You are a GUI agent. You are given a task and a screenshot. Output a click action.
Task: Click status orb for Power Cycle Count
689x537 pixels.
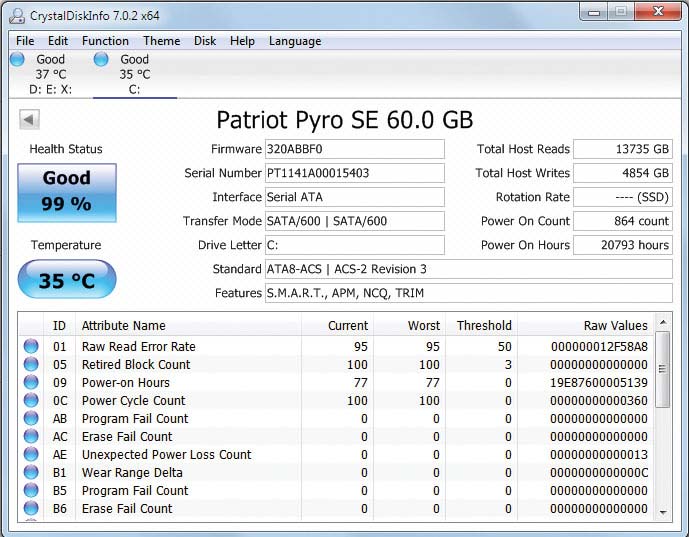(x=31, y=400)
